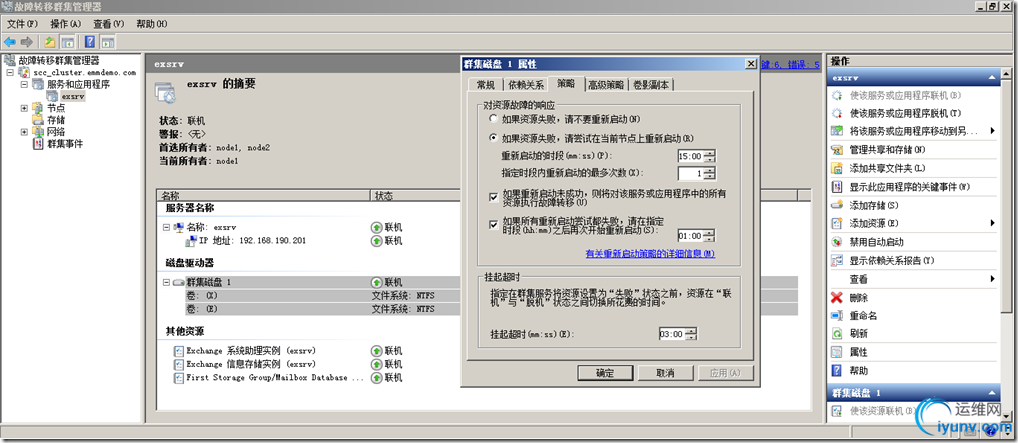The height and width of the screenshot is (443, 1018).
Task: Open the 帮助(H) menu
Action: (151, 24)
